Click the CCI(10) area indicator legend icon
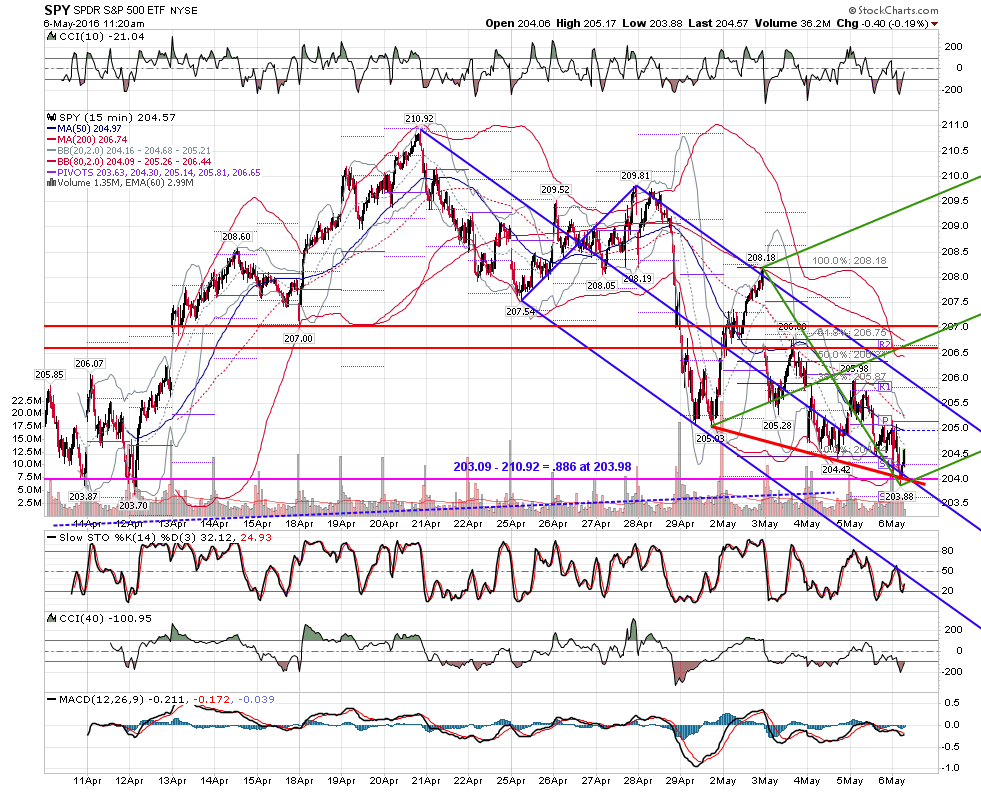 [53, 36]
